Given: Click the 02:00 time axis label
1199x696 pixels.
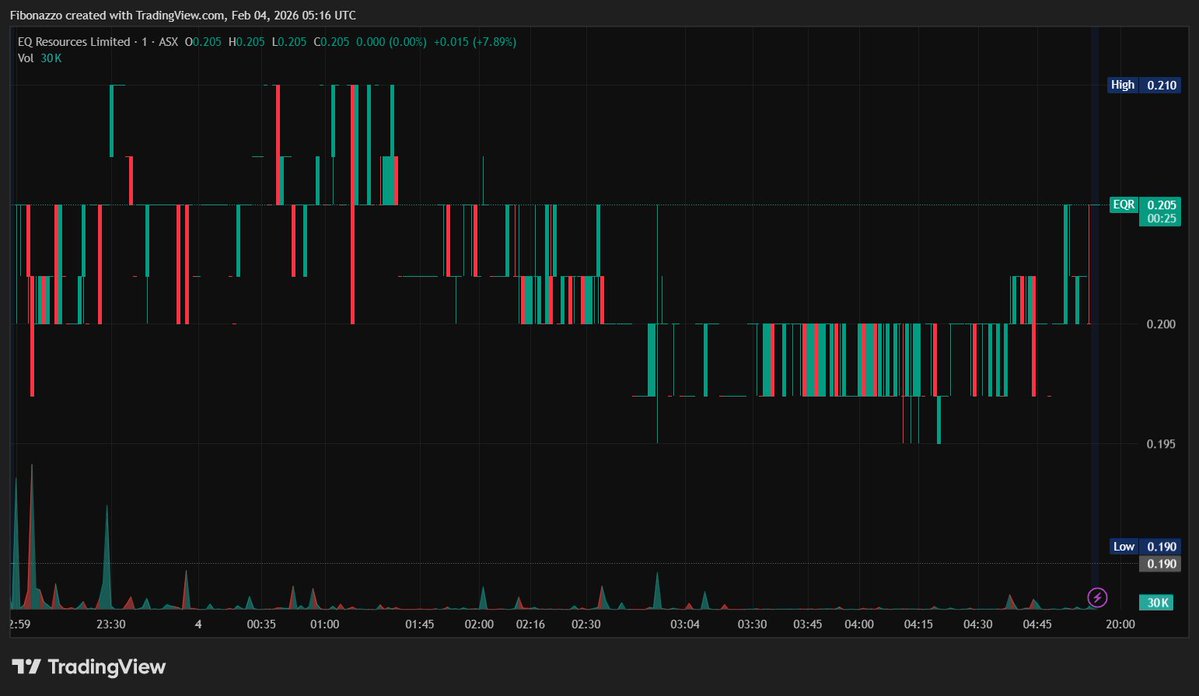Looking at the screenshot, I should [479, 624].
